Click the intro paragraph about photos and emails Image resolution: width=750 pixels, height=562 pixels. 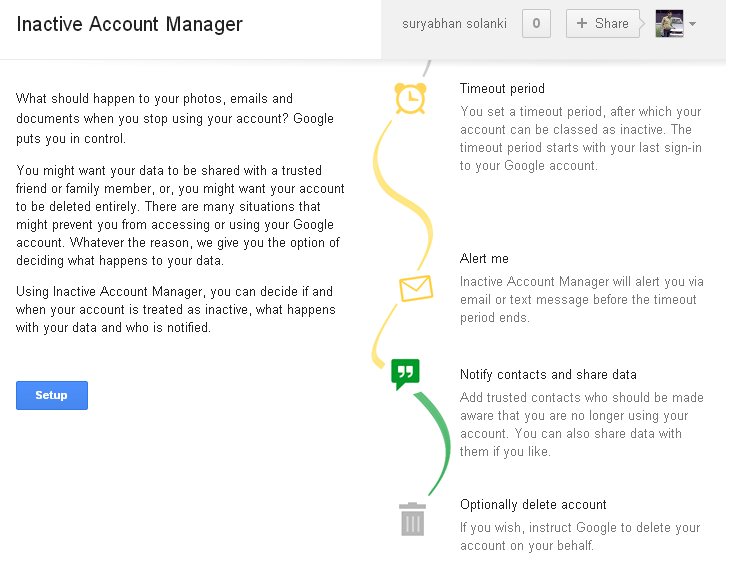click(x=175, y=118)
